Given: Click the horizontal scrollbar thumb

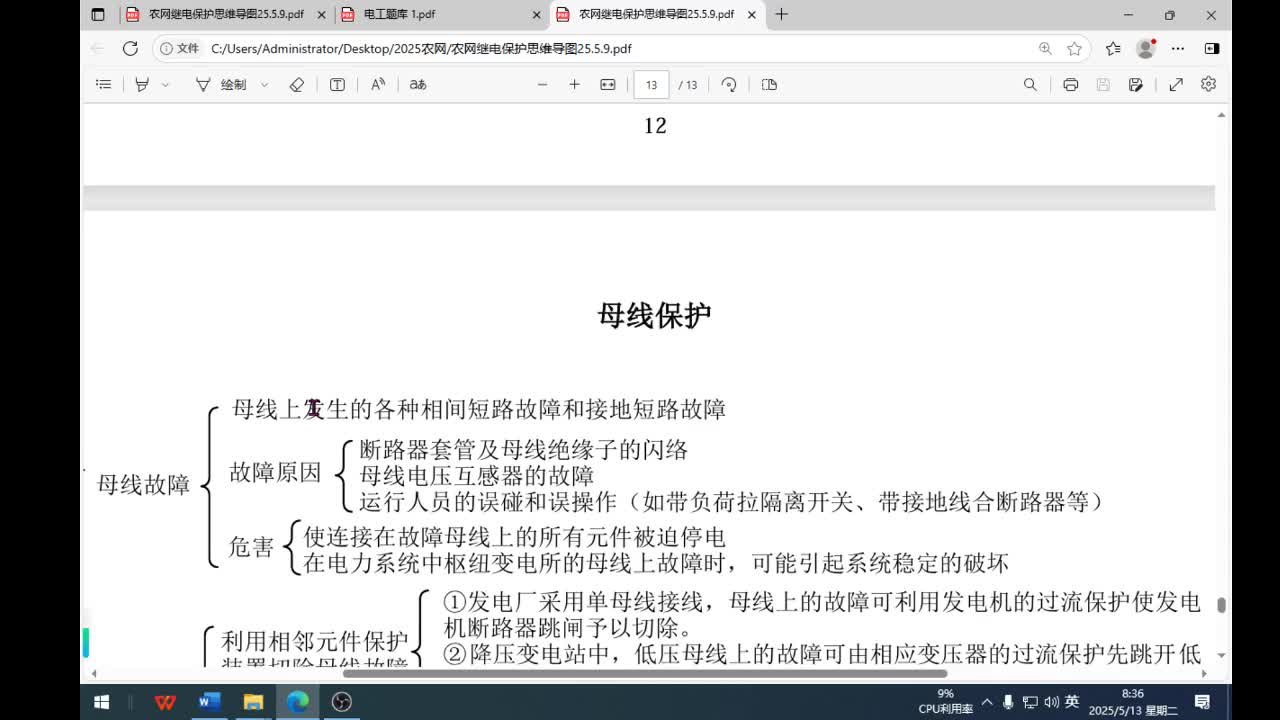Looking at the screenshot, I should point(643,673).
